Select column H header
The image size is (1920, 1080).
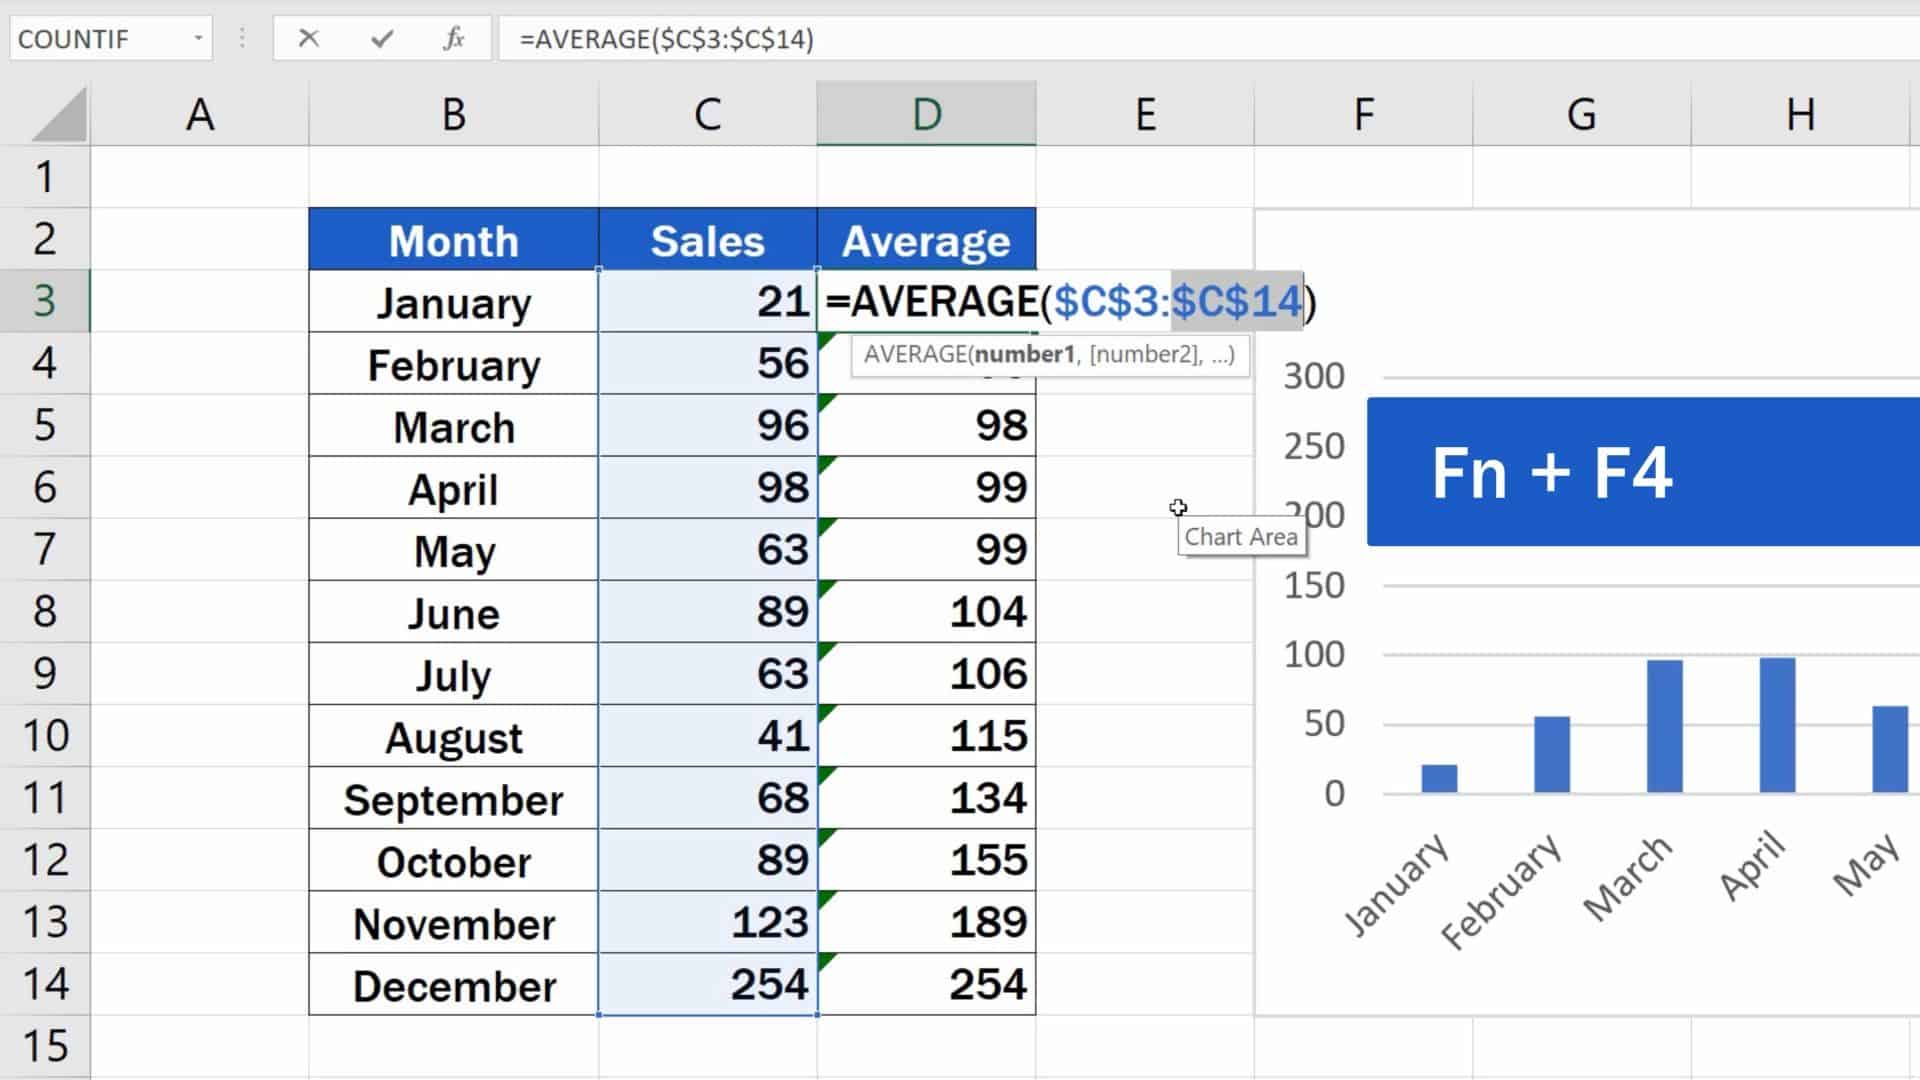(1800, 114)
